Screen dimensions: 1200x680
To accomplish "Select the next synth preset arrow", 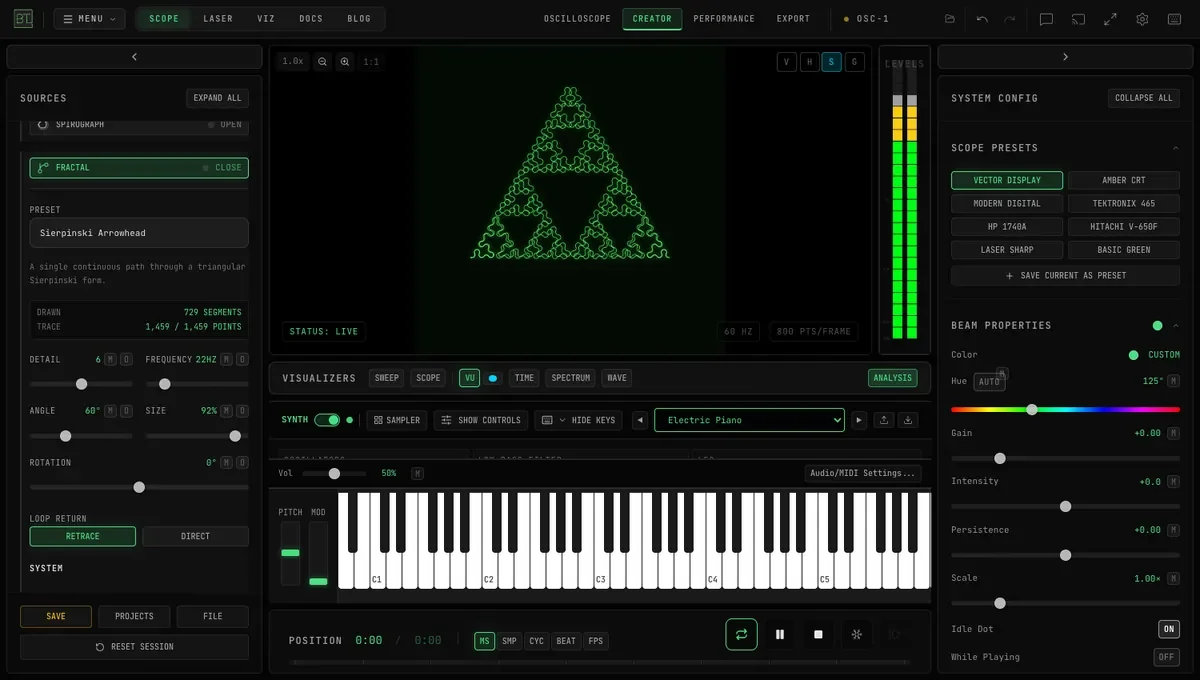I will 858,420.
